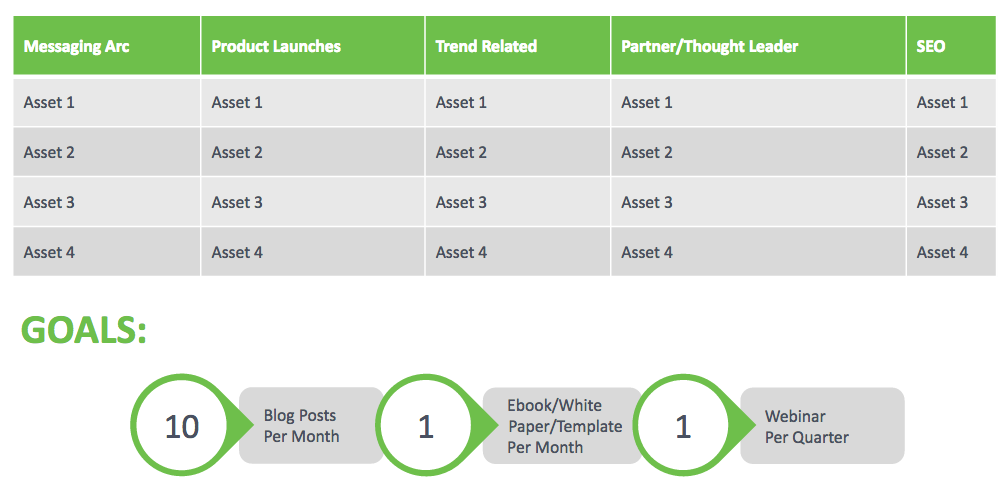Select Asset 2 in Product Launches column
1007x486 pixels.
point(237,152)
